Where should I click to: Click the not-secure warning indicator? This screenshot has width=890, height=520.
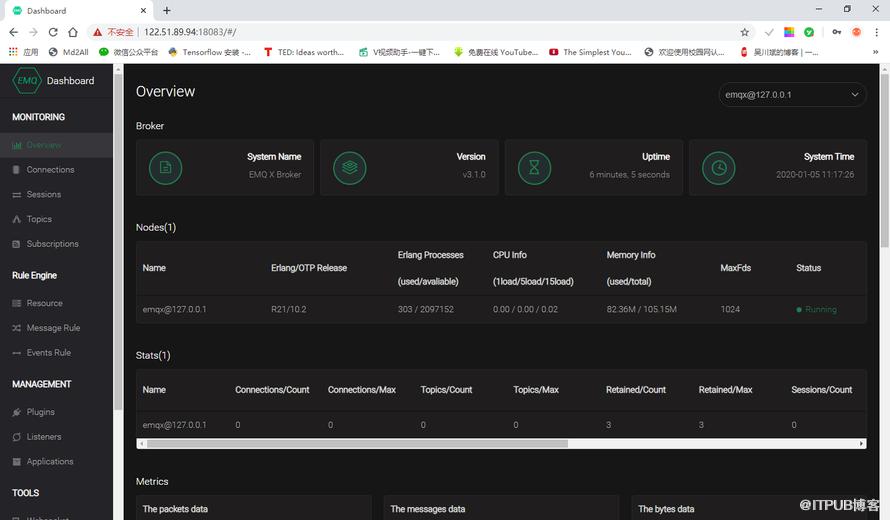(x=114, y=32)
